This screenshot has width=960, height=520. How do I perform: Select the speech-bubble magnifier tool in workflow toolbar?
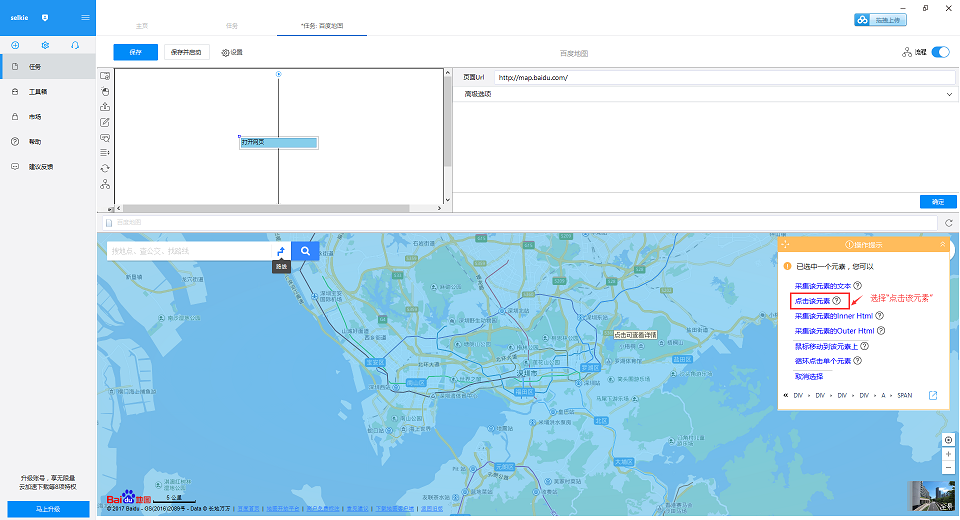pyautogui.click(x=105, y=138)
